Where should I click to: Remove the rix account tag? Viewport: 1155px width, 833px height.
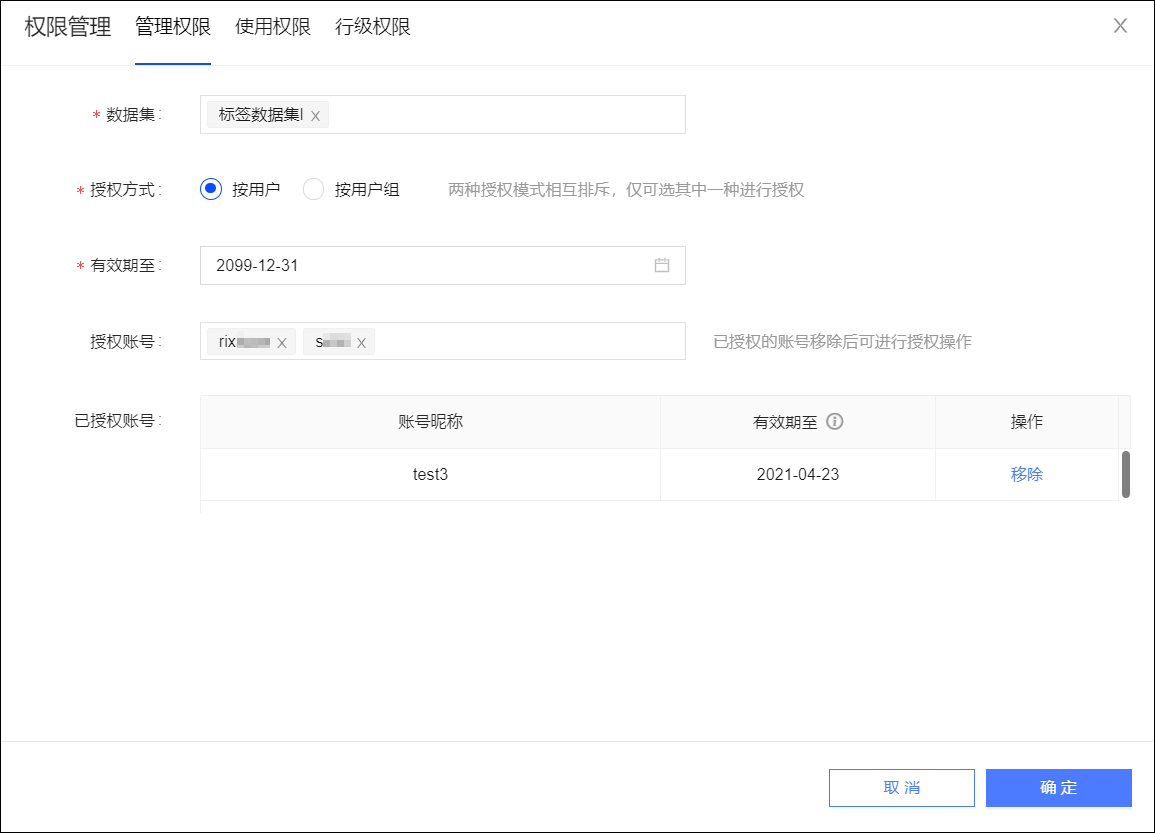click(281, 342)
